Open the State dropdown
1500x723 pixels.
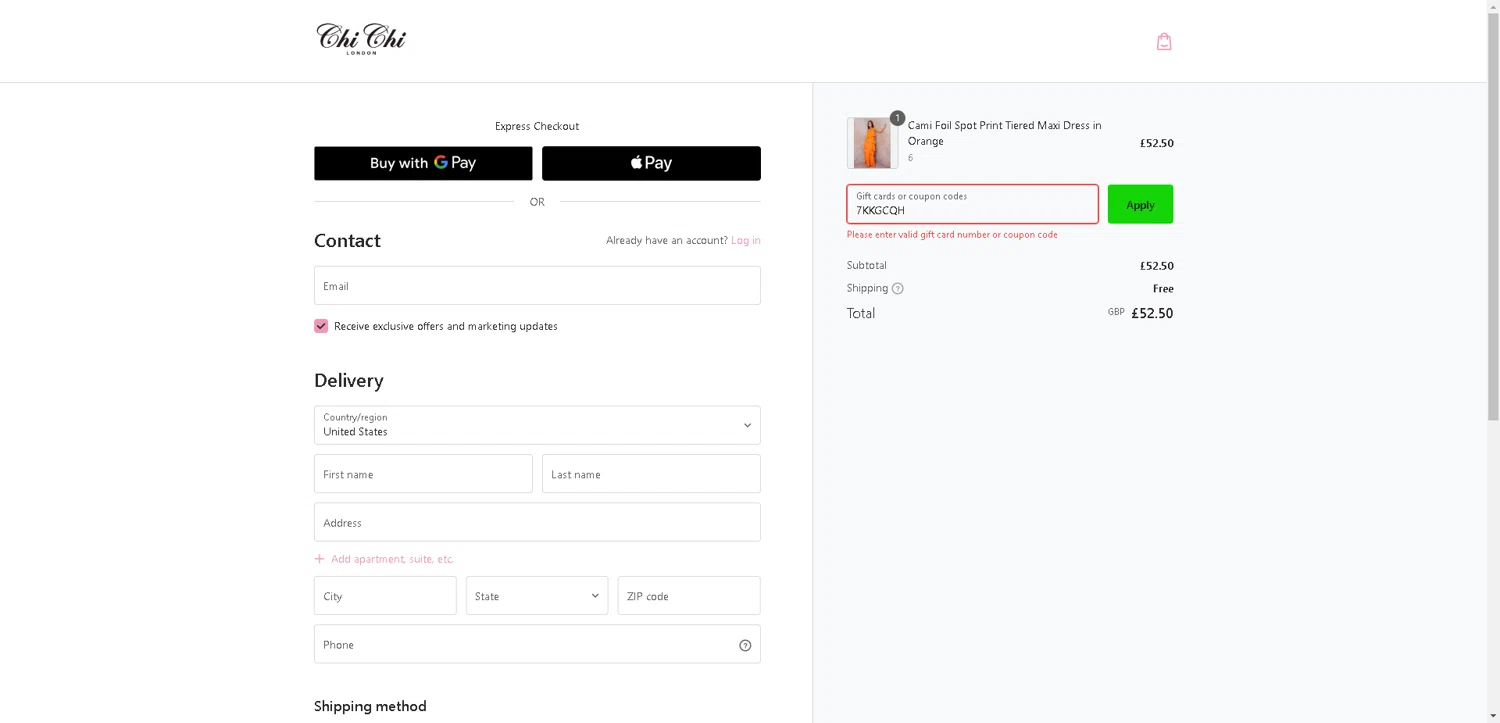point(537,596)
